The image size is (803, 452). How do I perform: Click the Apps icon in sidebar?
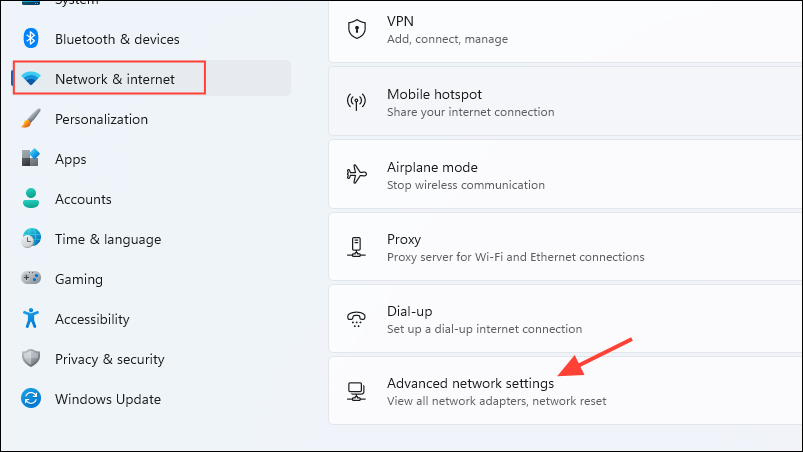click(31, 158)
